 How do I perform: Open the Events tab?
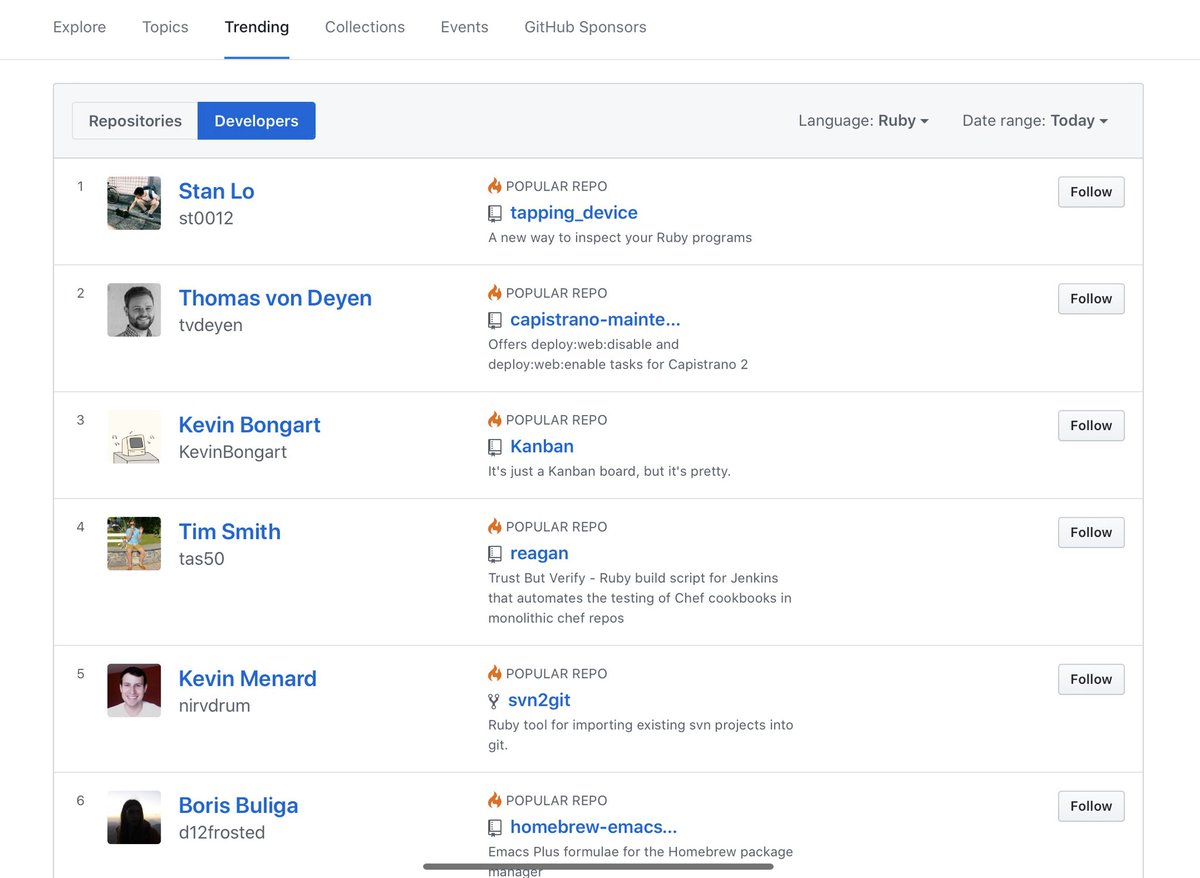click(464, 27)
